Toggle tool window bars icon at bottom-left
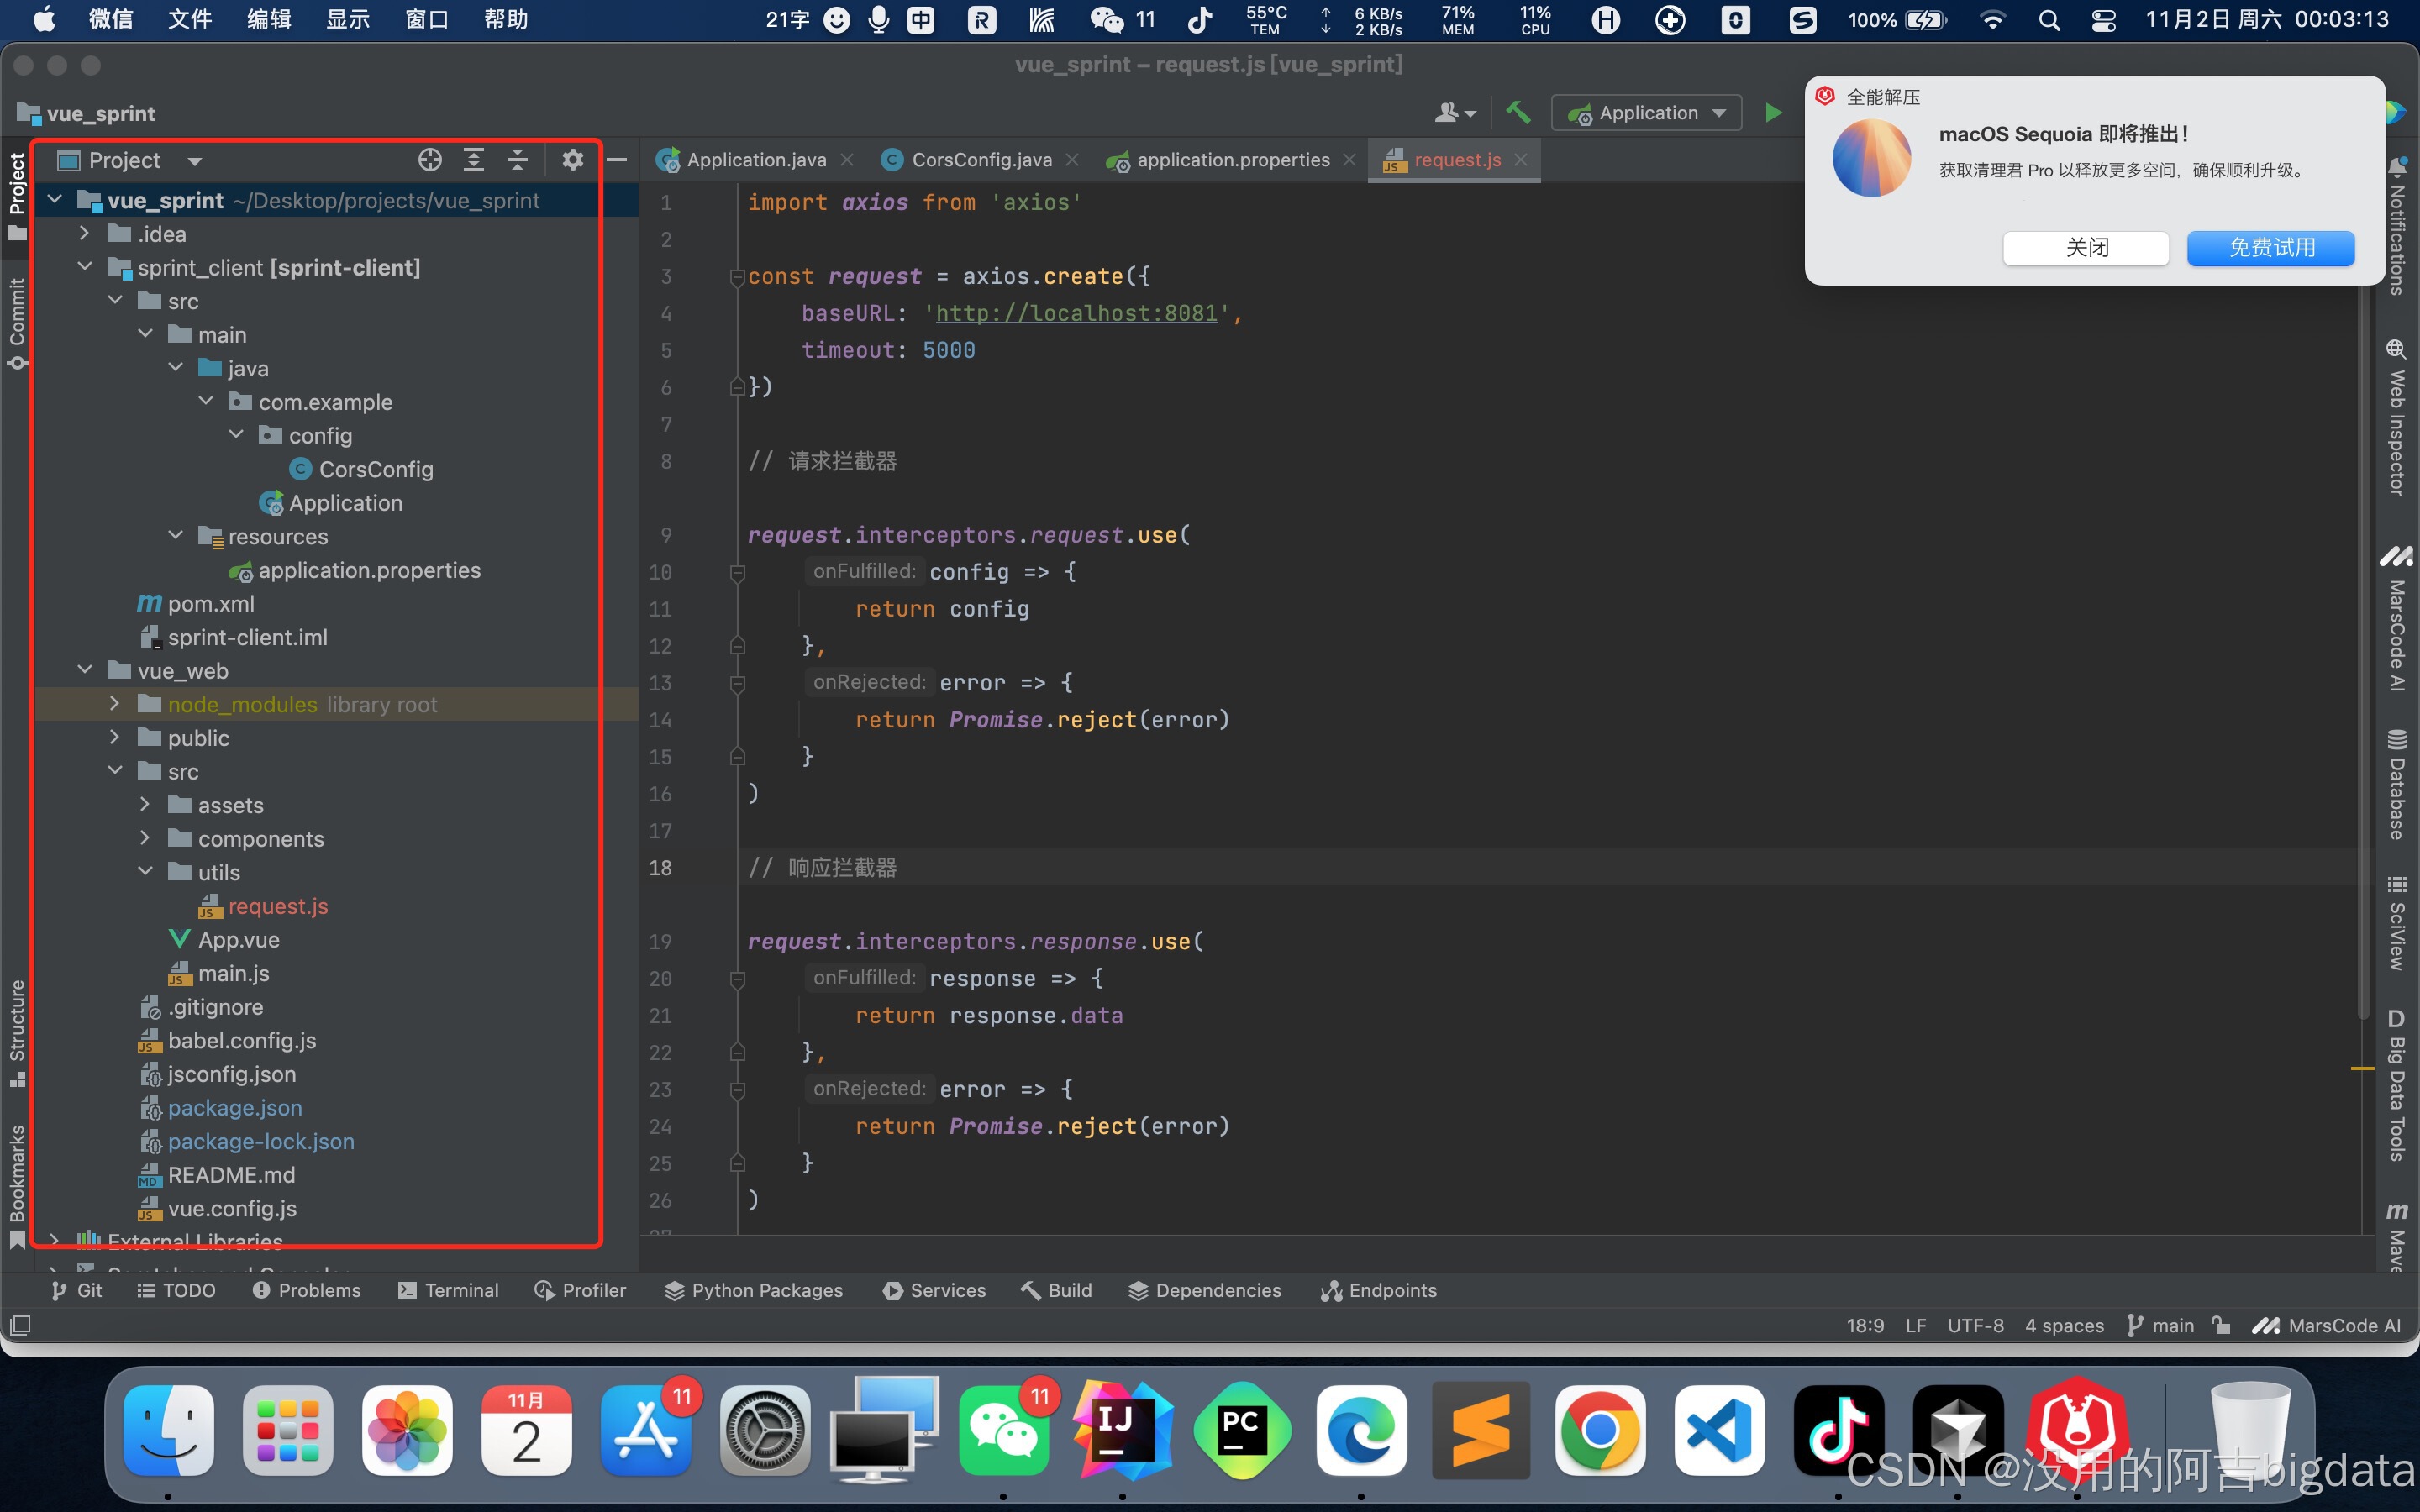Viewport: 2420px width, 1512px height. tap(20, 1325)
